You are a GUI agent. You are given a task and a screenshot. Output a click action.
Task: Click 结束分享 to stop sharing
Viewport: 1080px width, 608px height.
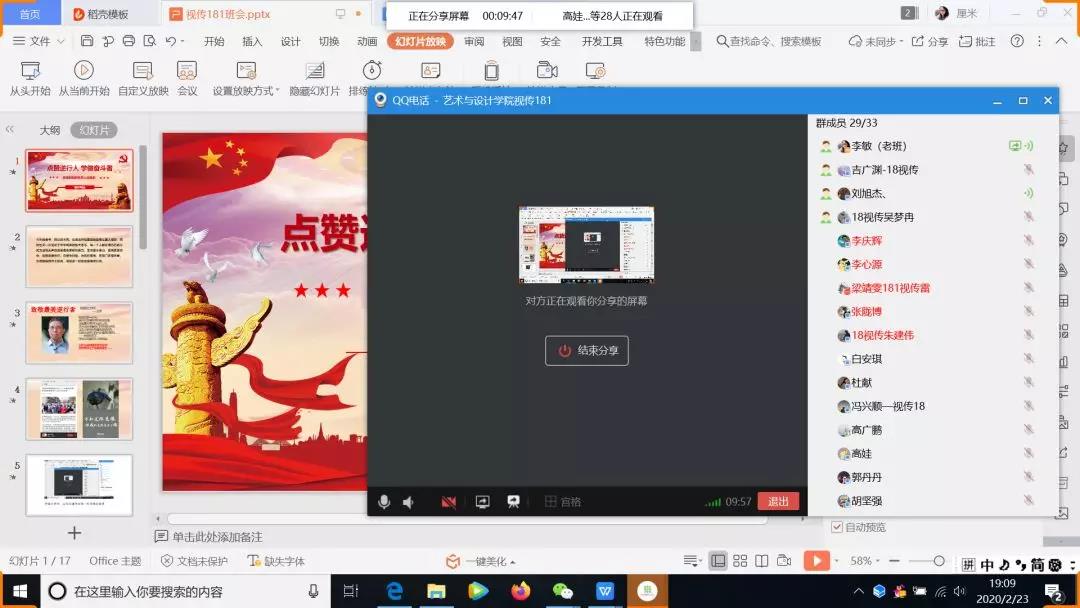(x=587, y=351)
